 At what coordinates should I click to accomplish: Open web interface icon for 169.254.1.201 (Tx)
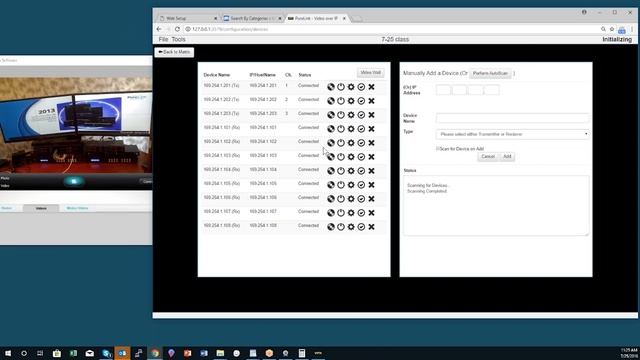[331, 87]
